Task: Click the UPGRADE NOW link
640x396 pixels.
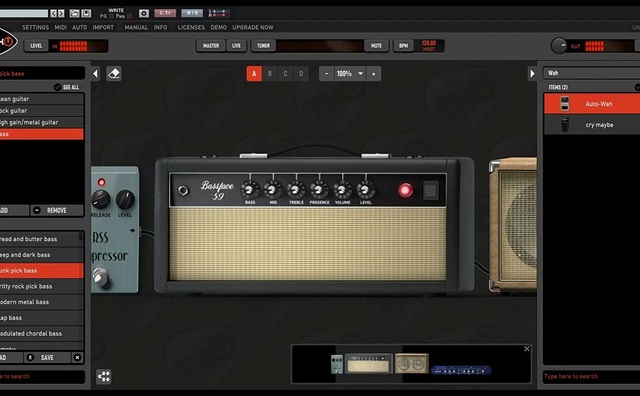Action: tap(253, 27)
